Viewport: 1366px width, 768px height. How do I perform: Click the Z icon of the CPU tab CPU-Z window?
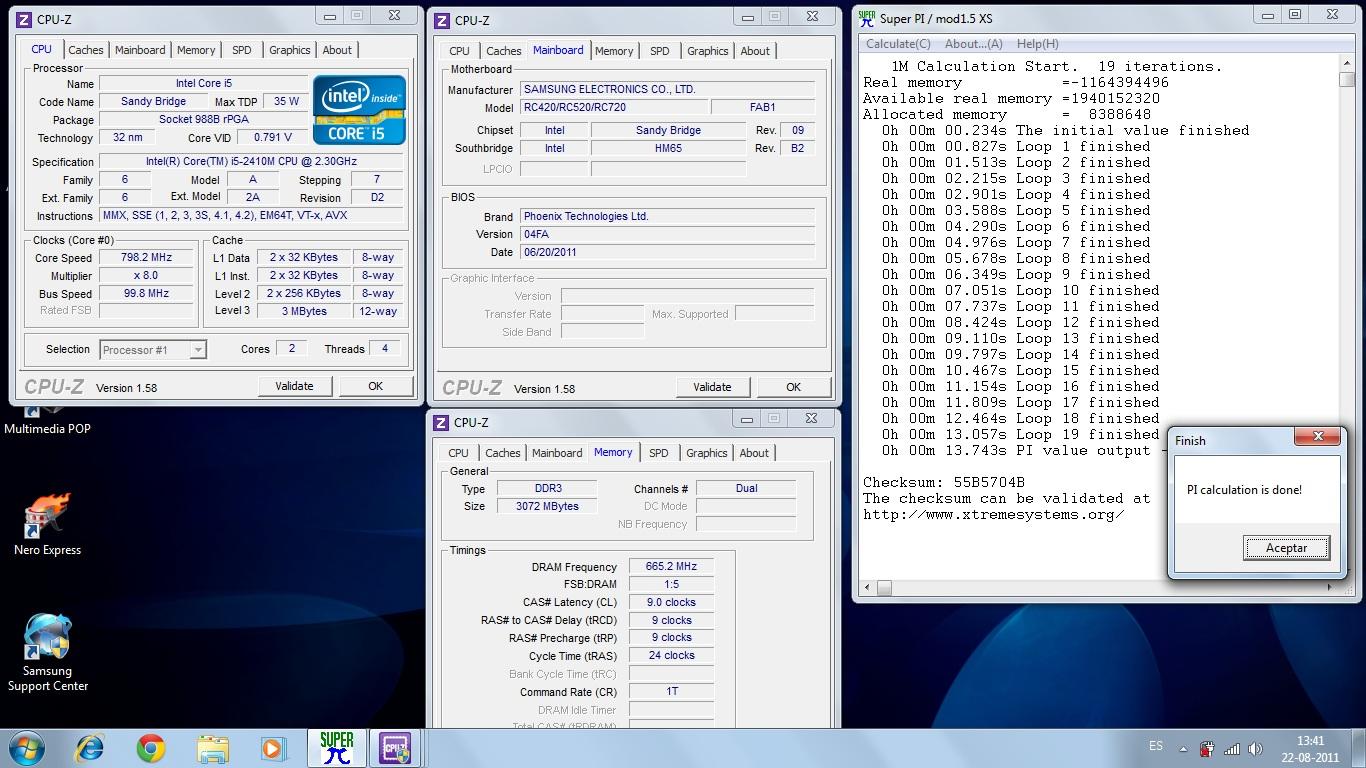(x=24, y=19)
